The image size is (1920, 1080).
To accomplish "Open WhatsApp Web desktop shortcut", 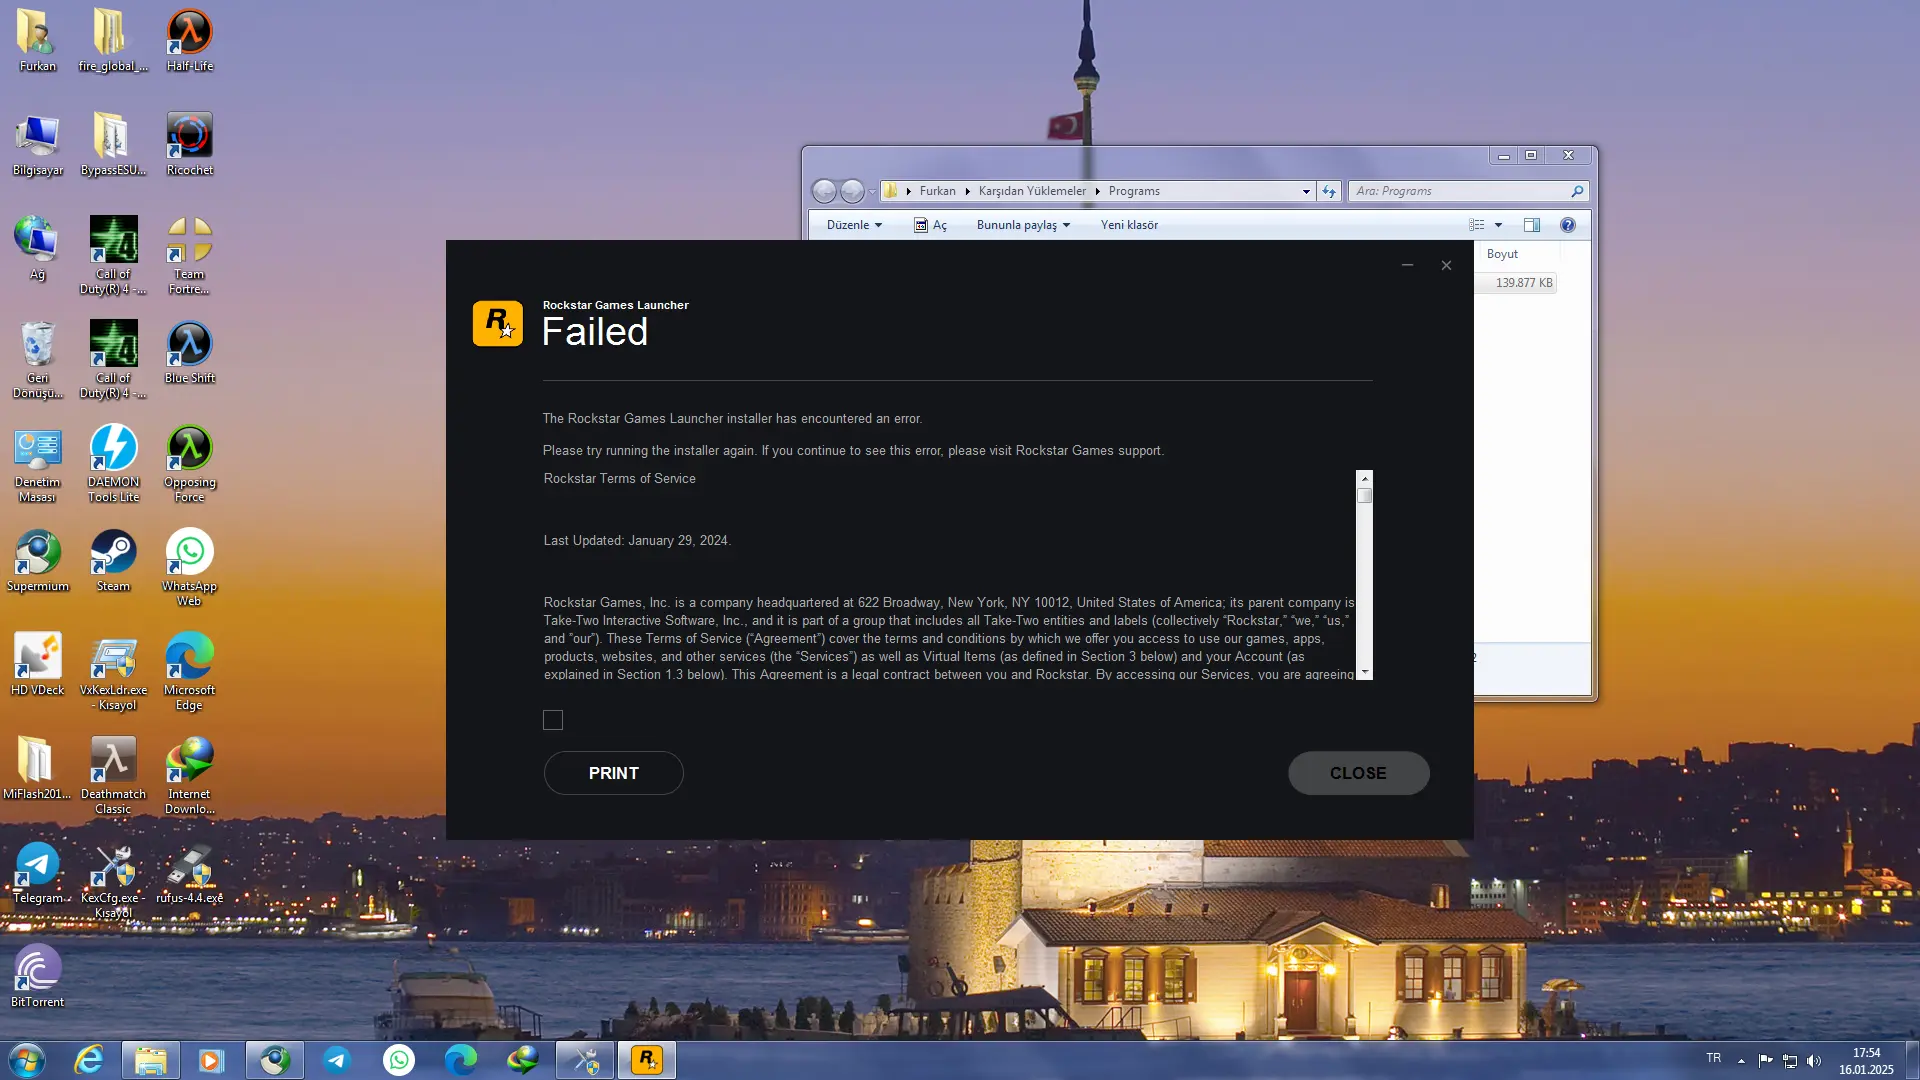I will pyautogui.click(x=189, y=568).
